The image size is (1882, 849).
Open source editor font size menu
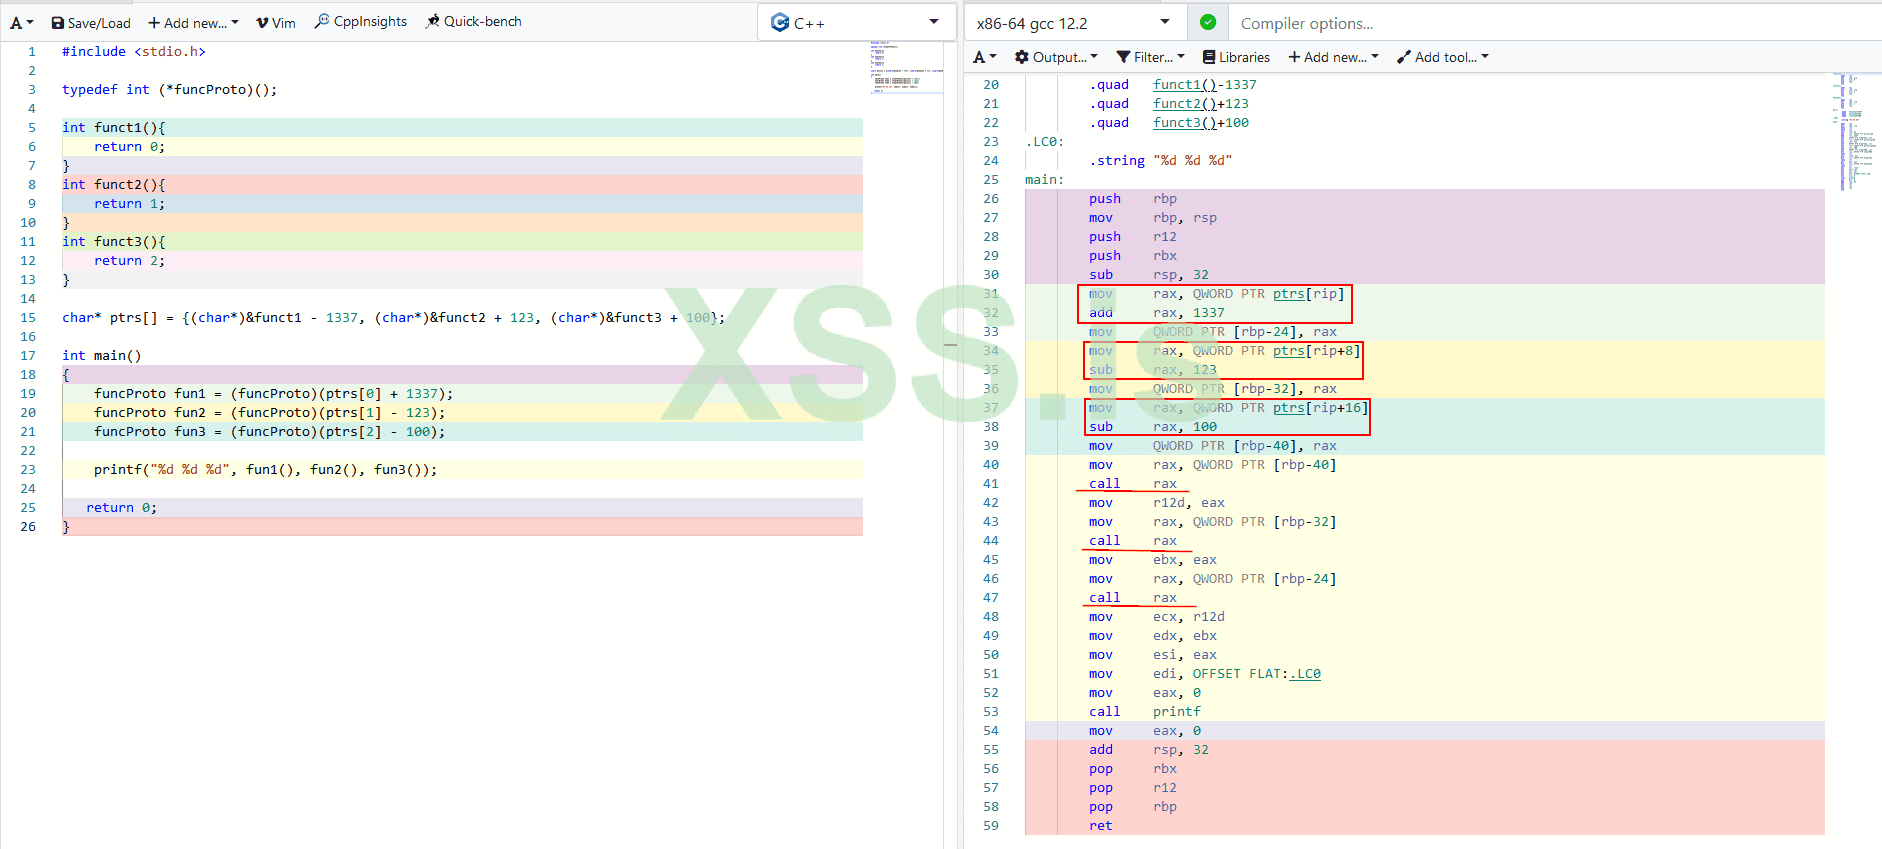(x=22, y=23)
